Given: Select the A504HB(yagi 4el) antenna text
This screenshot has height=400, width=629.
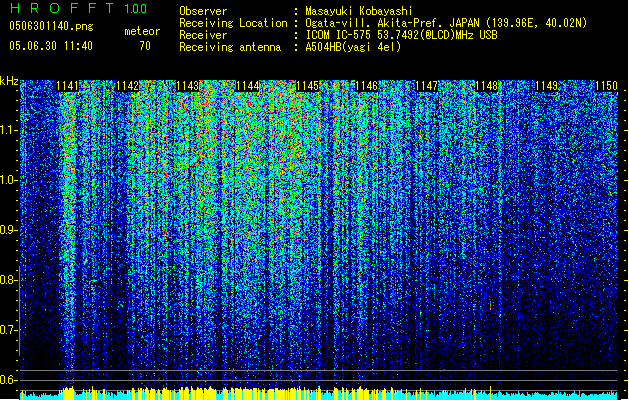Looking at the screenshot, I should (353, 47).
